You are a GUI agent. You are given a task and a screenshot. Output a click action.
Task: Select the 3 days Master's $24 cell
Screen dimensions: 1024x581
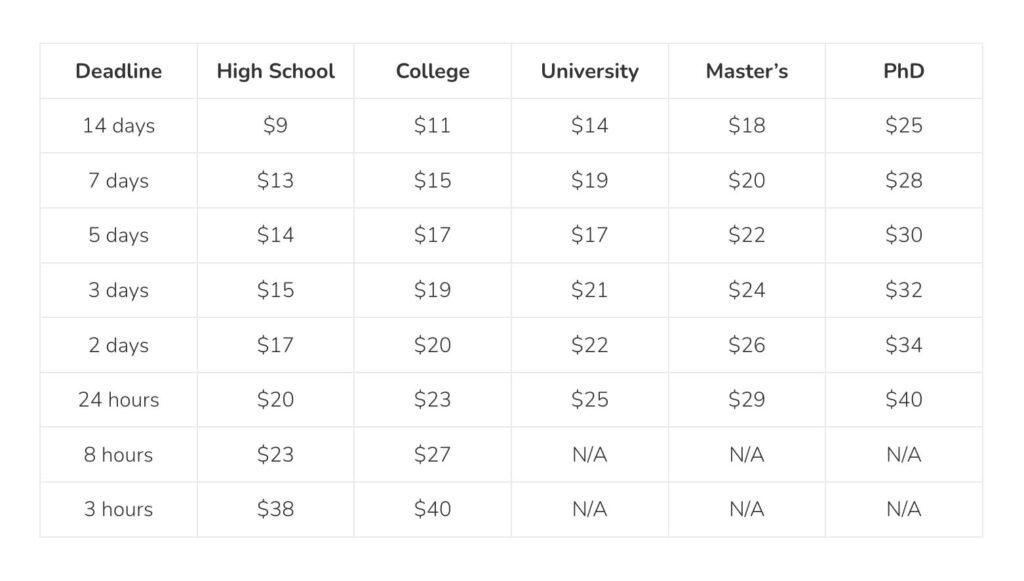point(746,290)
